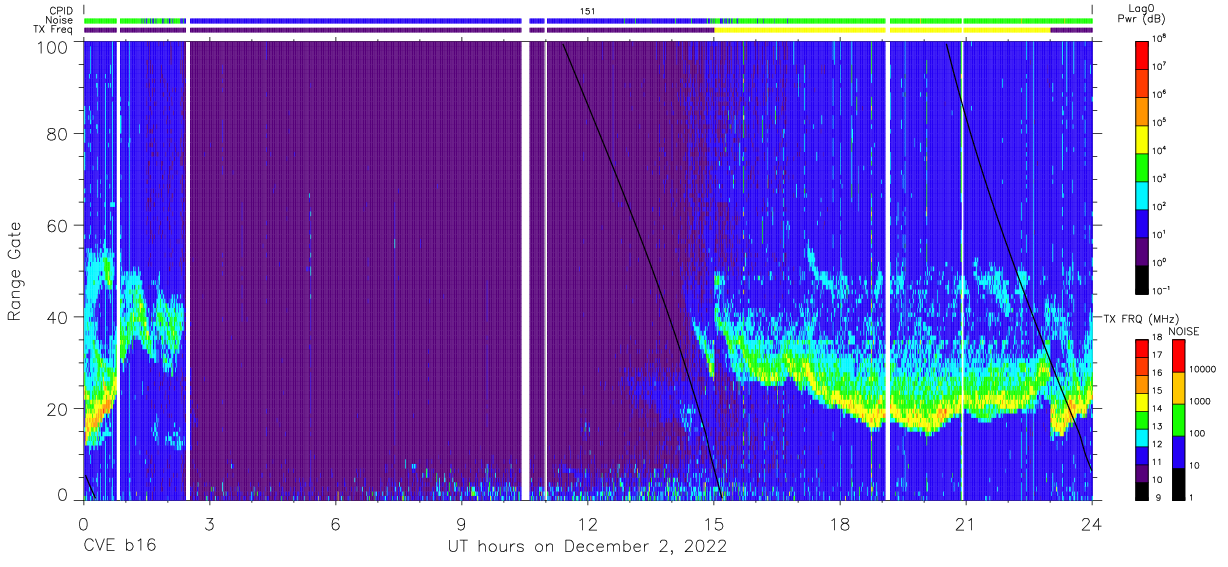1228x567 pixels.
Task: Click the yellow segment of TX FRQ colorbar
Action: (1142, 400)
